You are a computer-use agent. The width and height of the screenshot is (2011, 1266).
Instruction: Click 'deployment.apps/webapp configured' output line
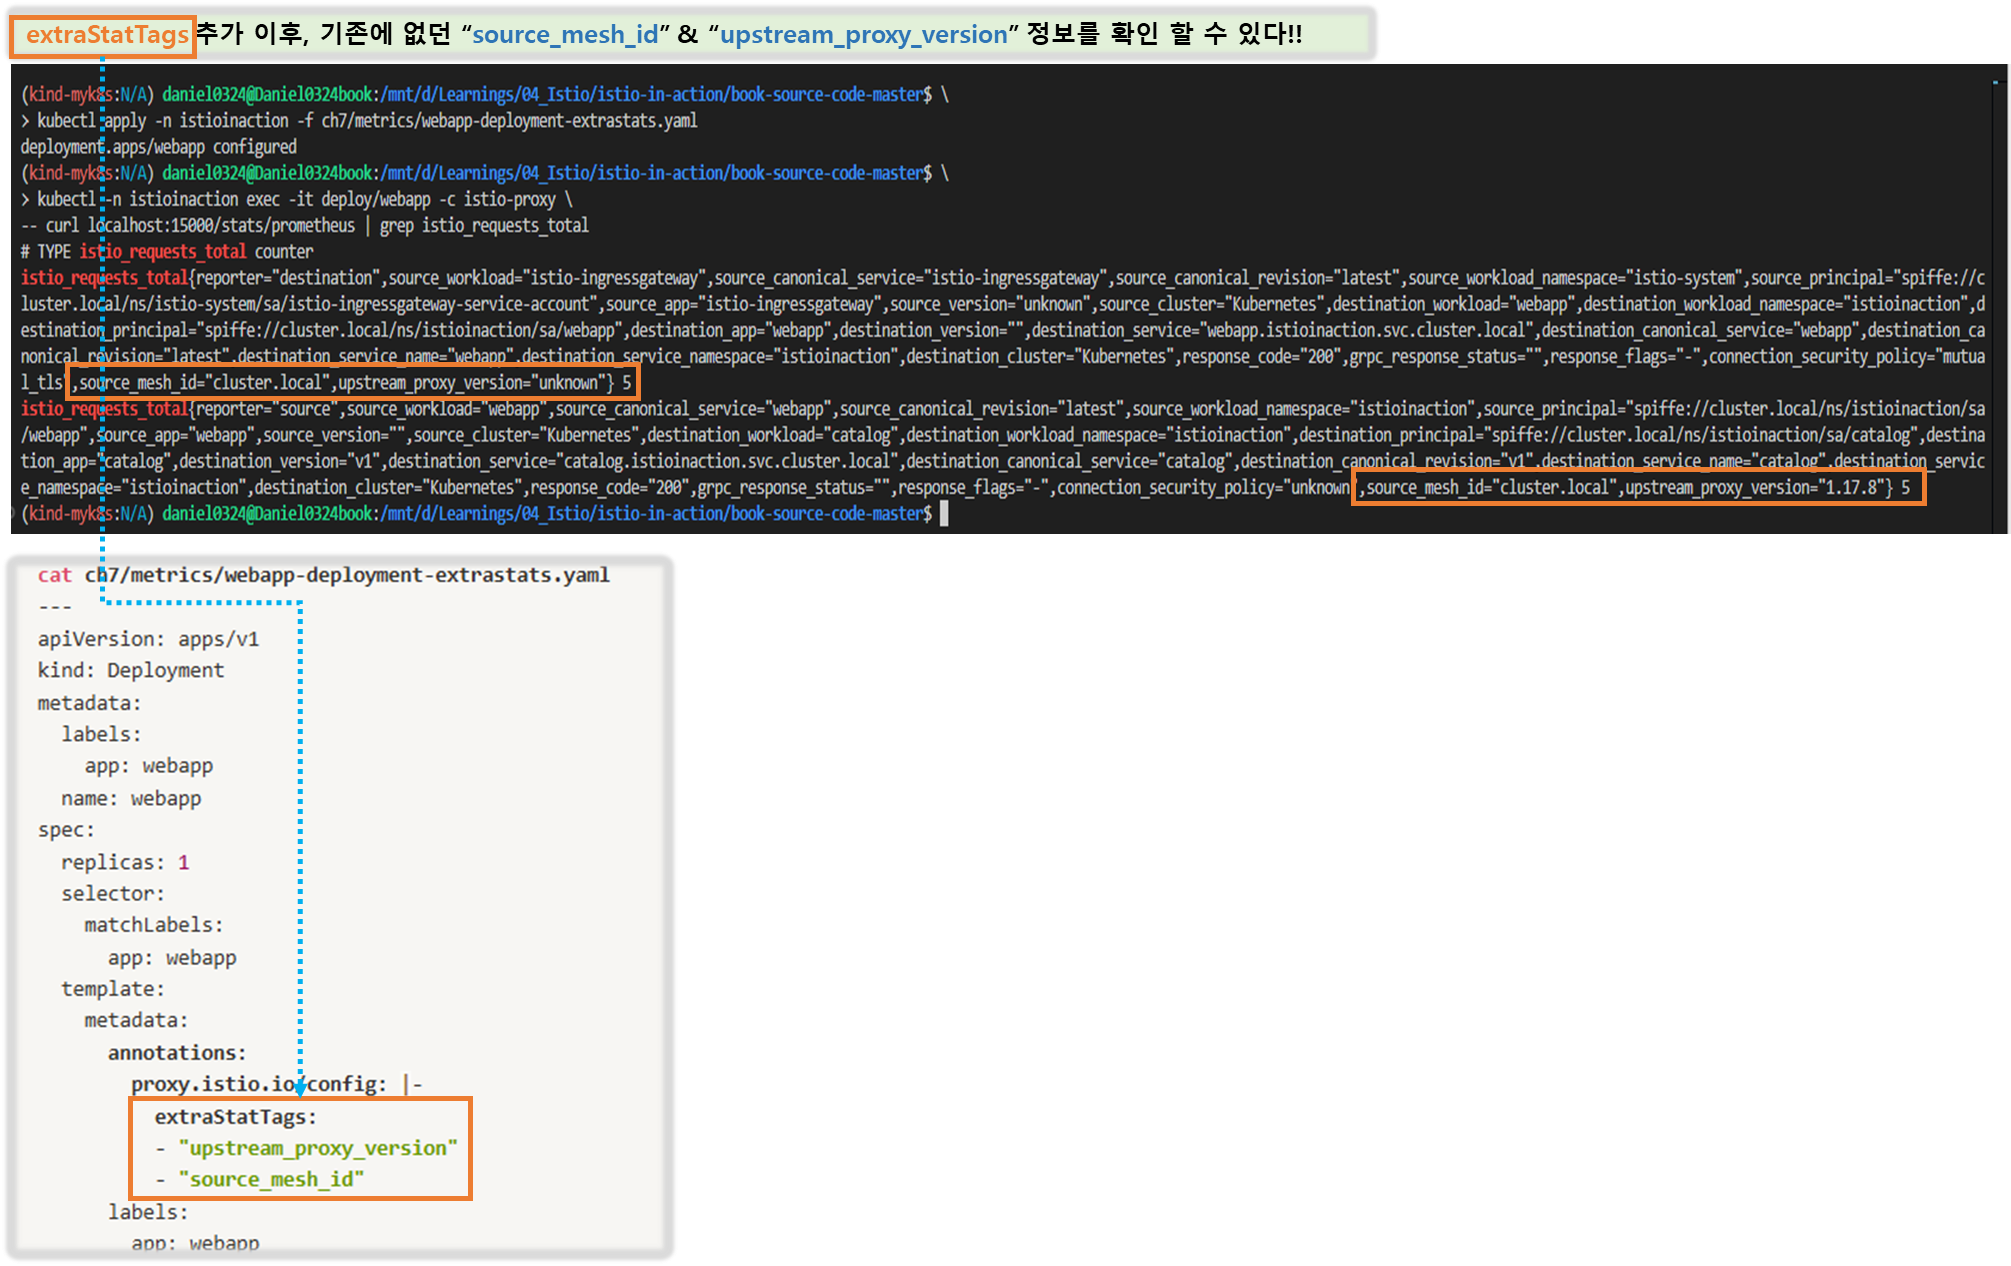[158, 147]
